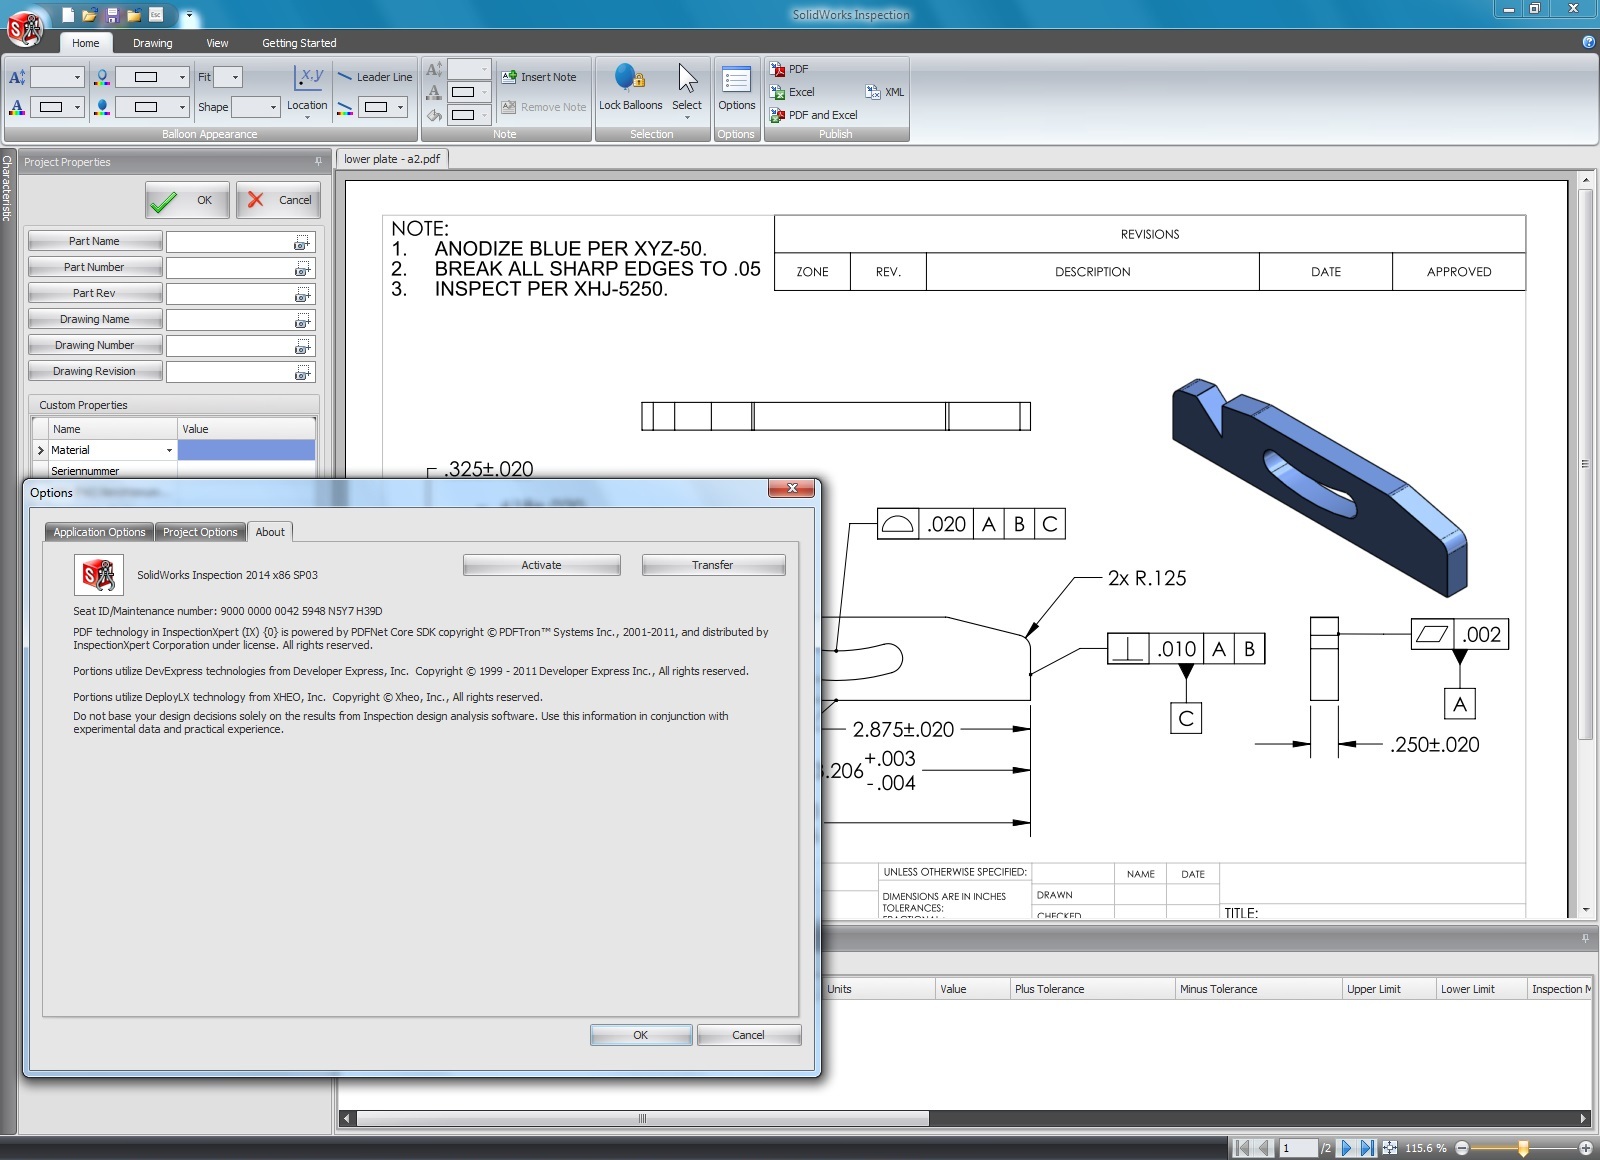This screenshot has width=1600, height=1160.
Task: Open the lower plate - a2.pdf document tab
Action: pos(392,159)
